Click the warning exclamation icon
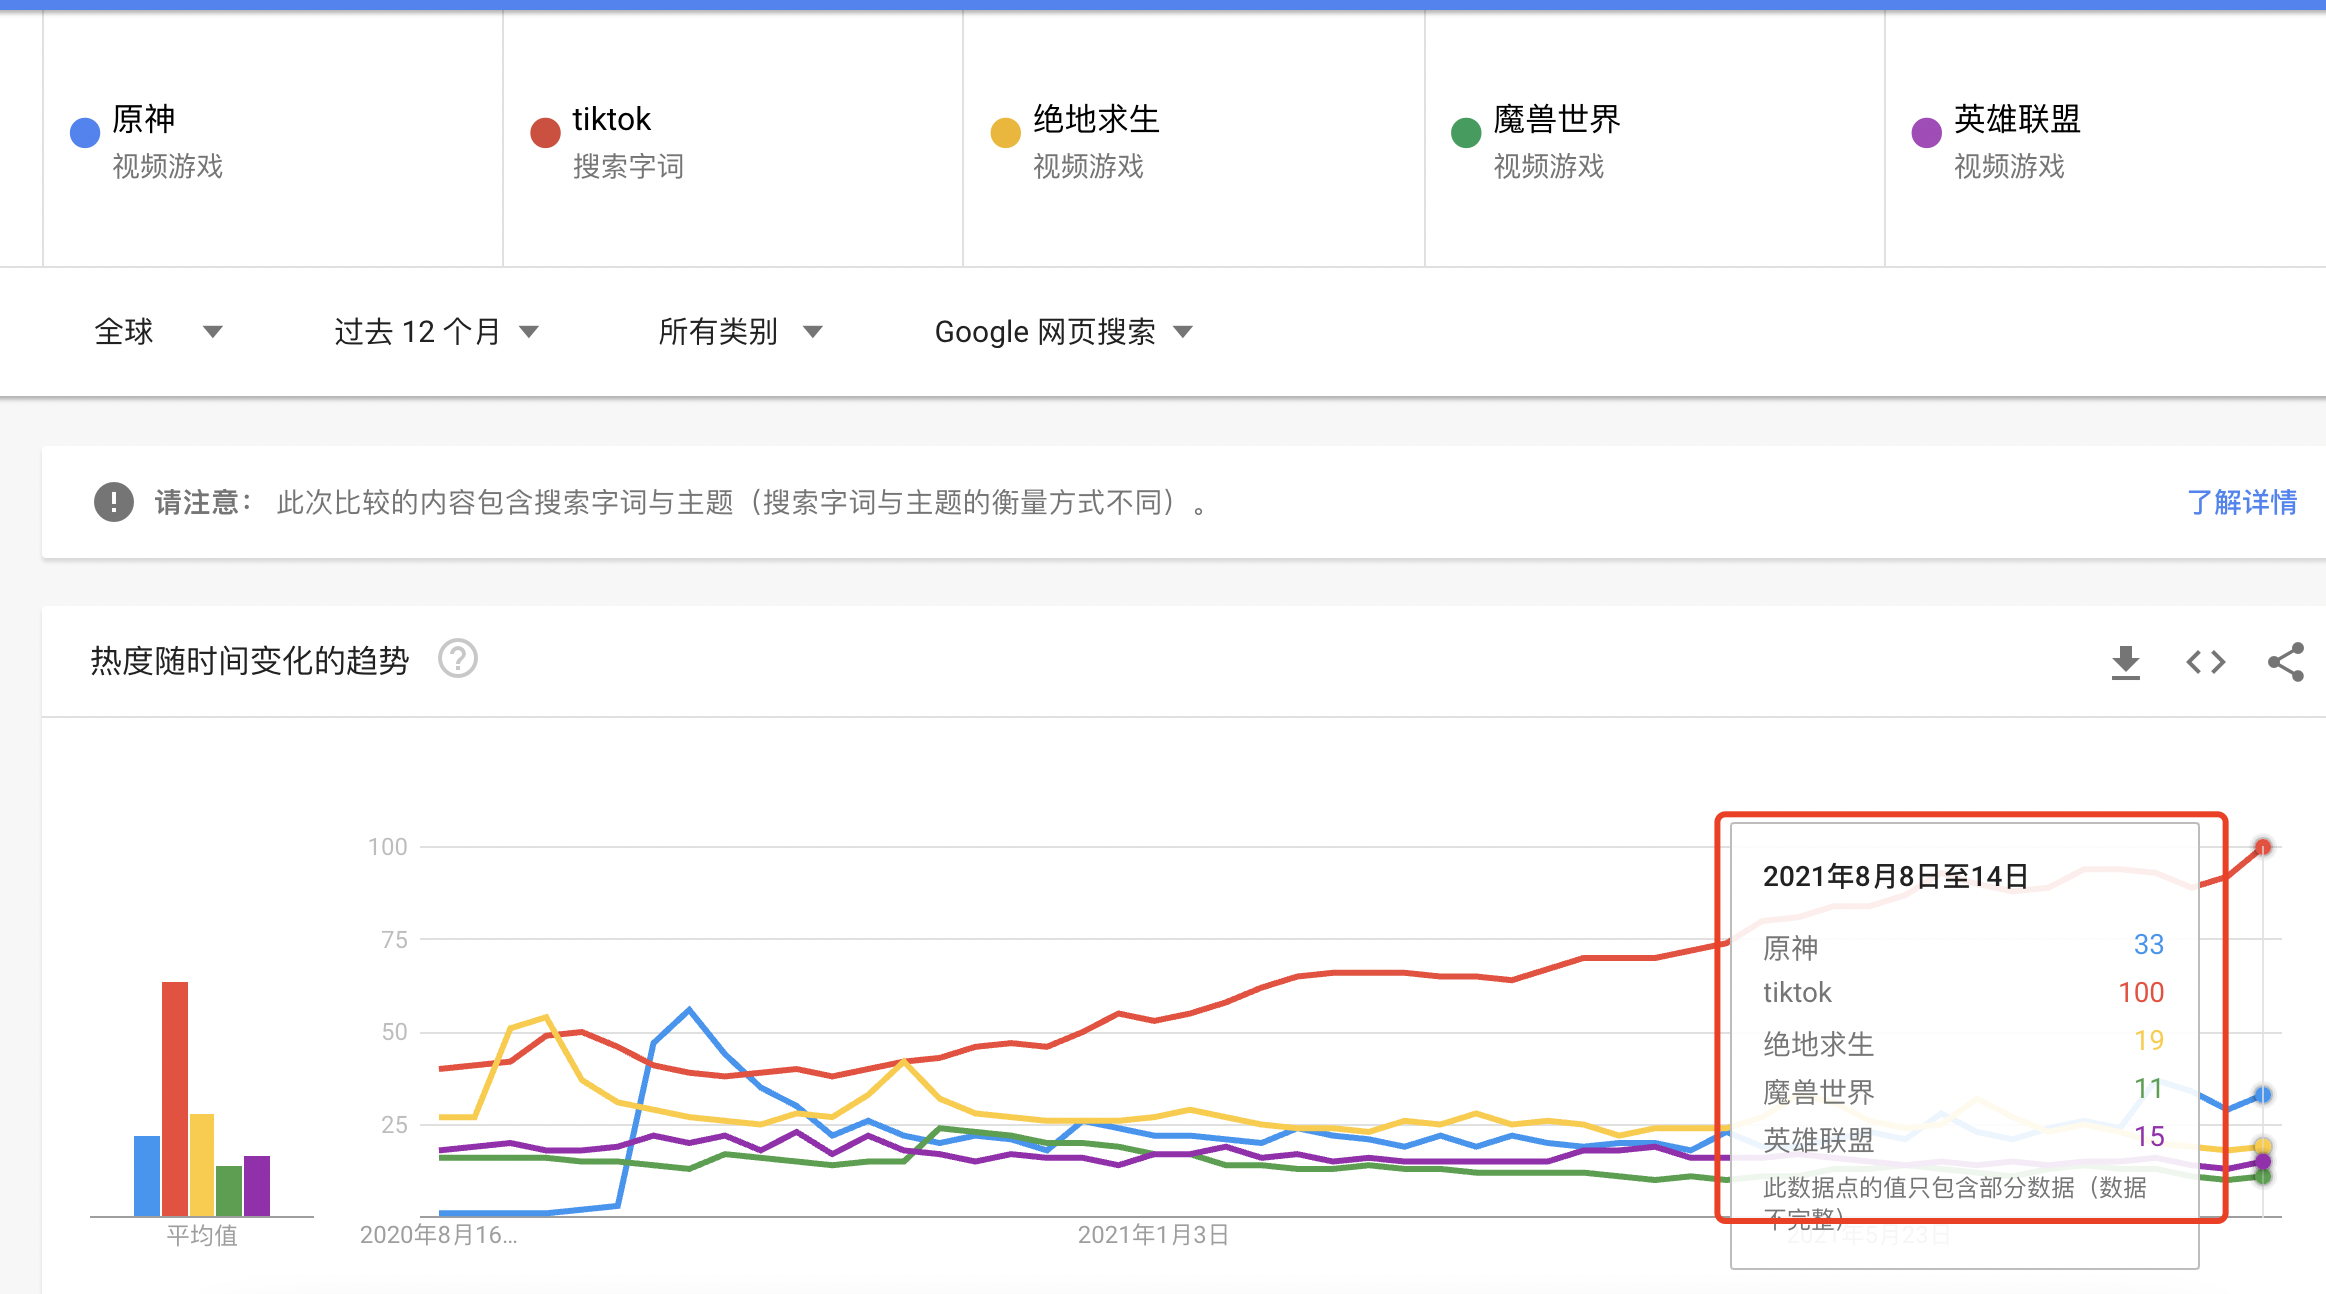 (114, 502)
